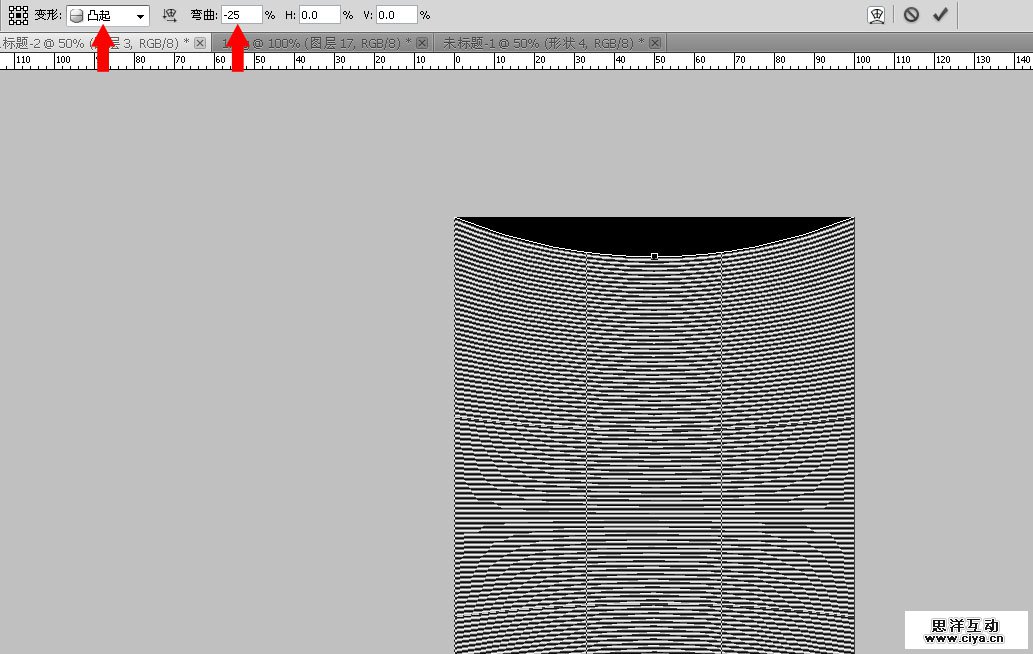Image resolution: width=1033 pixels, height=654 pixels.
Task: Commit the transform with the checkmark icon
Action: click(x=940, y=15)
